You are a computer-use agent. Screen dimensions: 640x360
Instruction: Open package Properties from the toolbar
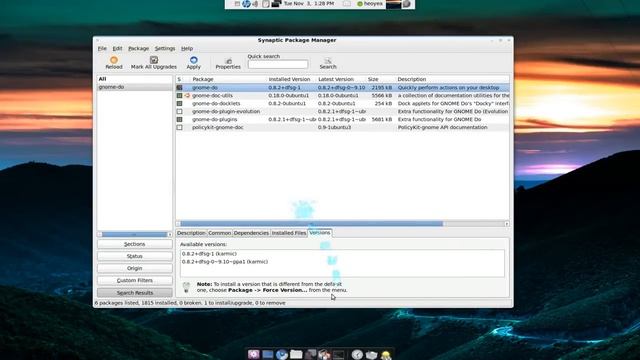point(228,61)
